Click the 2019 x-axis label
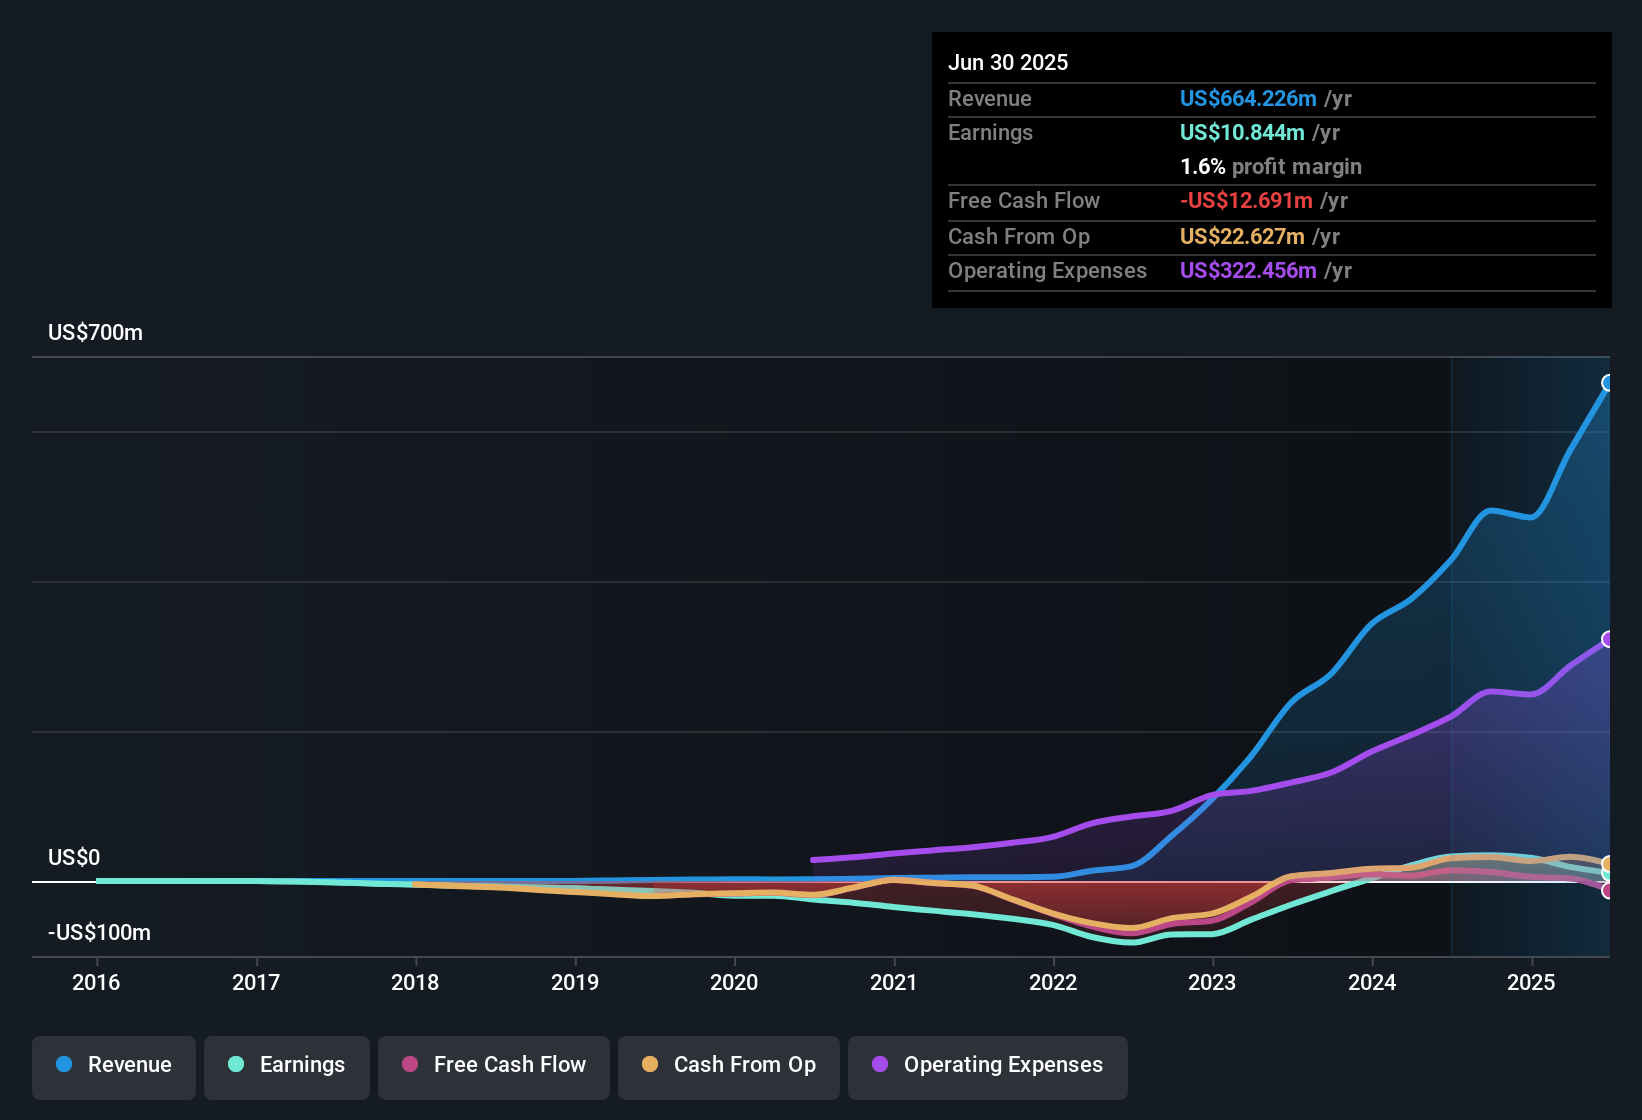Viewport: 1642px width, 1120px height. click(x=575, y=982)
